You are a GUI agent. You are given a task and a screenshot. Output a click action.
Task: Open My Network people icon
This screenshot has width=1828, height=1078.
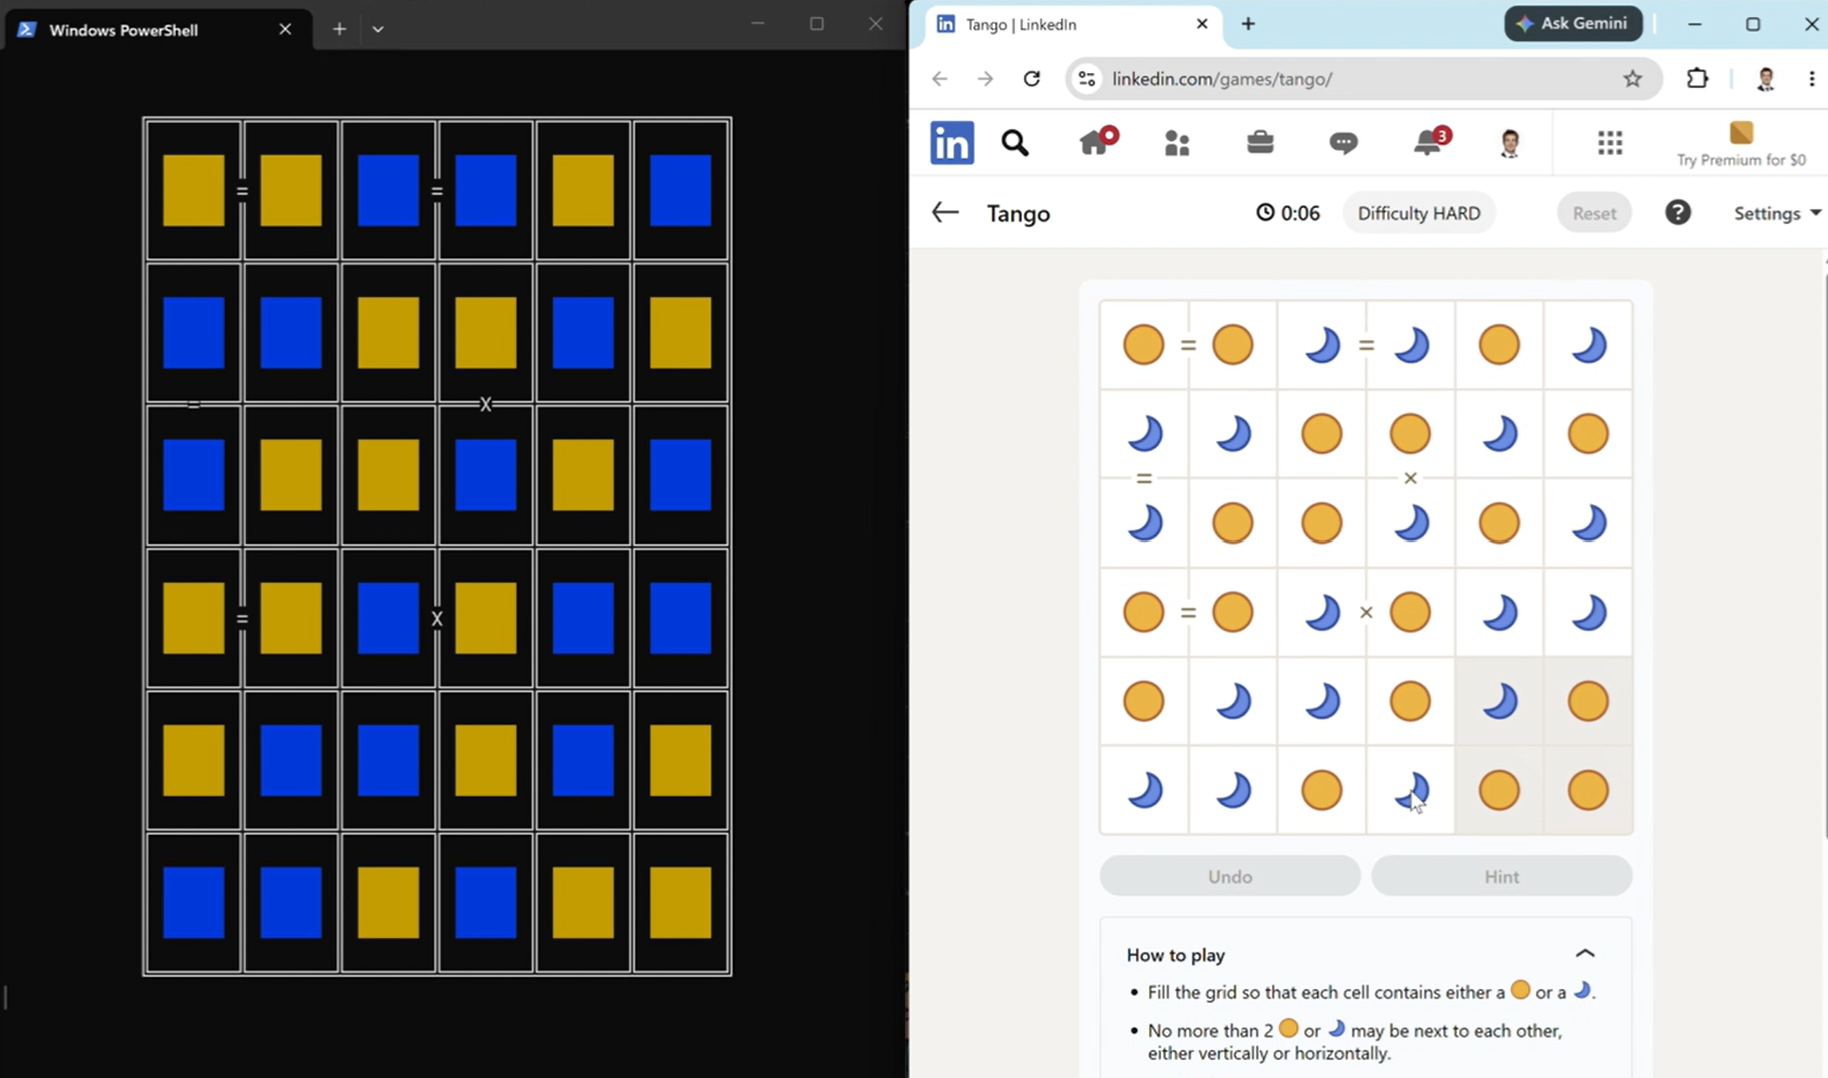[x=1177, y=143]
